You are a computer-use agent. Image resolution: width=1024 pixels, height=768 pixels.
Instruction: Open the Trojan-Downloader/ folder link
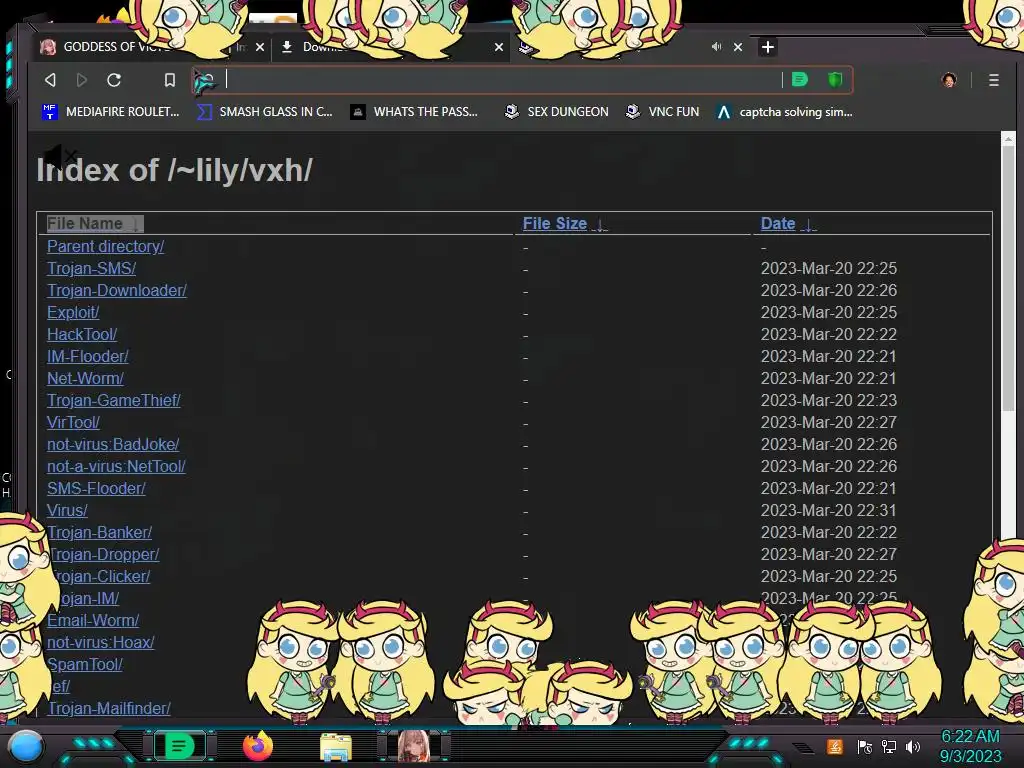117,290
